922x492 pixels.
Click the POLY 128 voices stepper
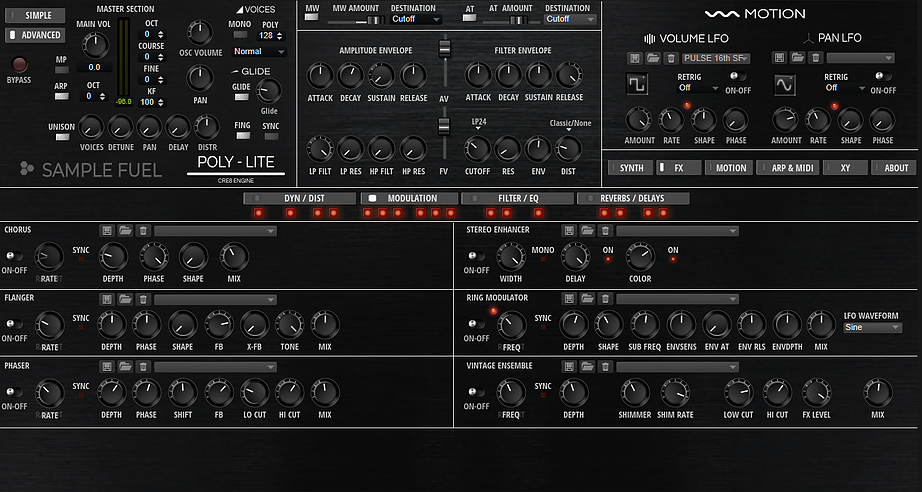270,35
